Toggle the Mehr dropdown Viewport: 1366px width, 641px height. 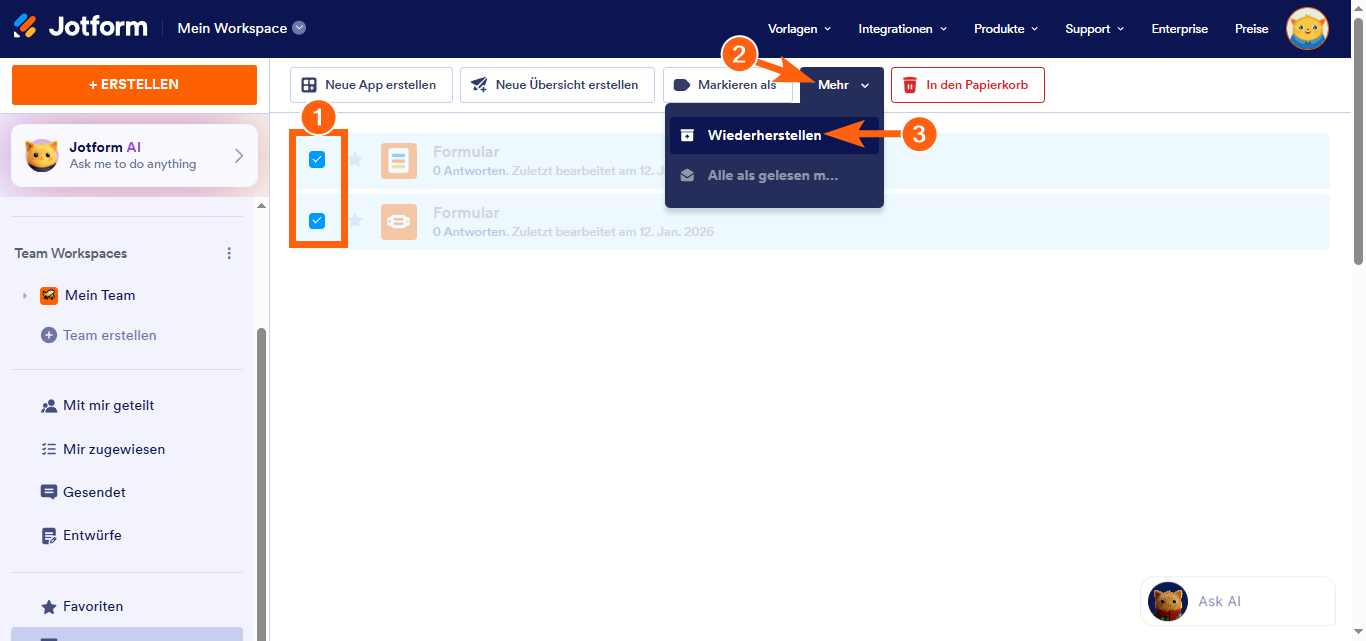[x=842, y=85]
